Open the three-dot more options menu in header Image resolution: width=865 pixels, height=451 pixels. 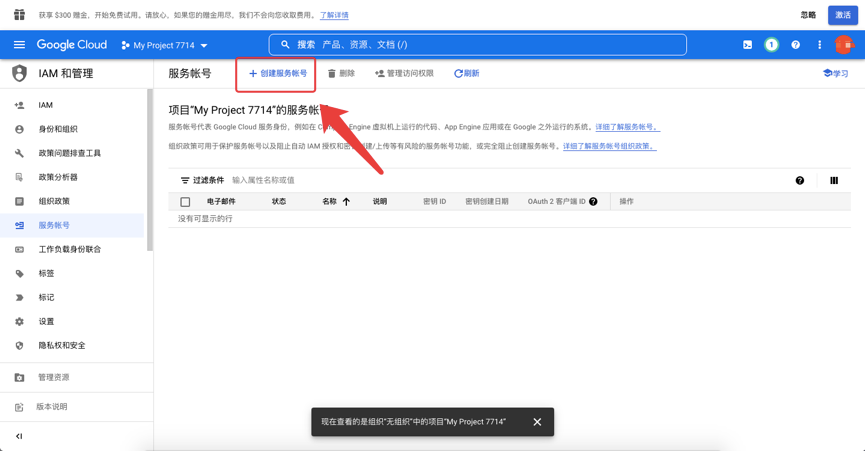819,45
